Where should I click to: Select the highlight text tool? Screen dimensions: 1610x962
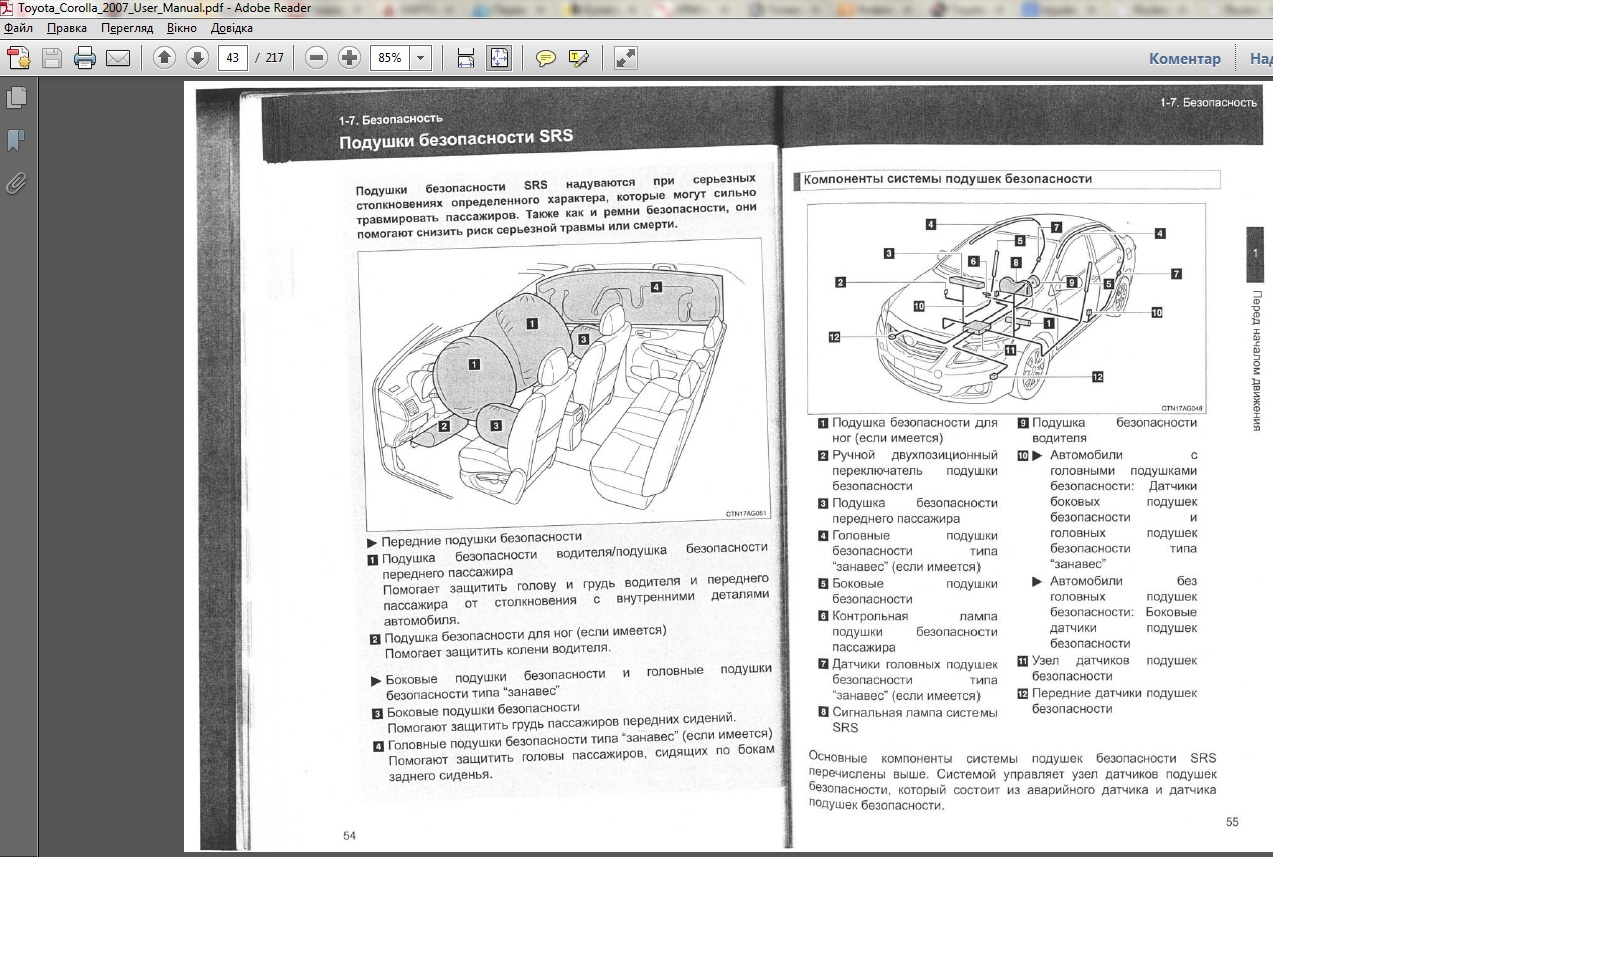578,58
